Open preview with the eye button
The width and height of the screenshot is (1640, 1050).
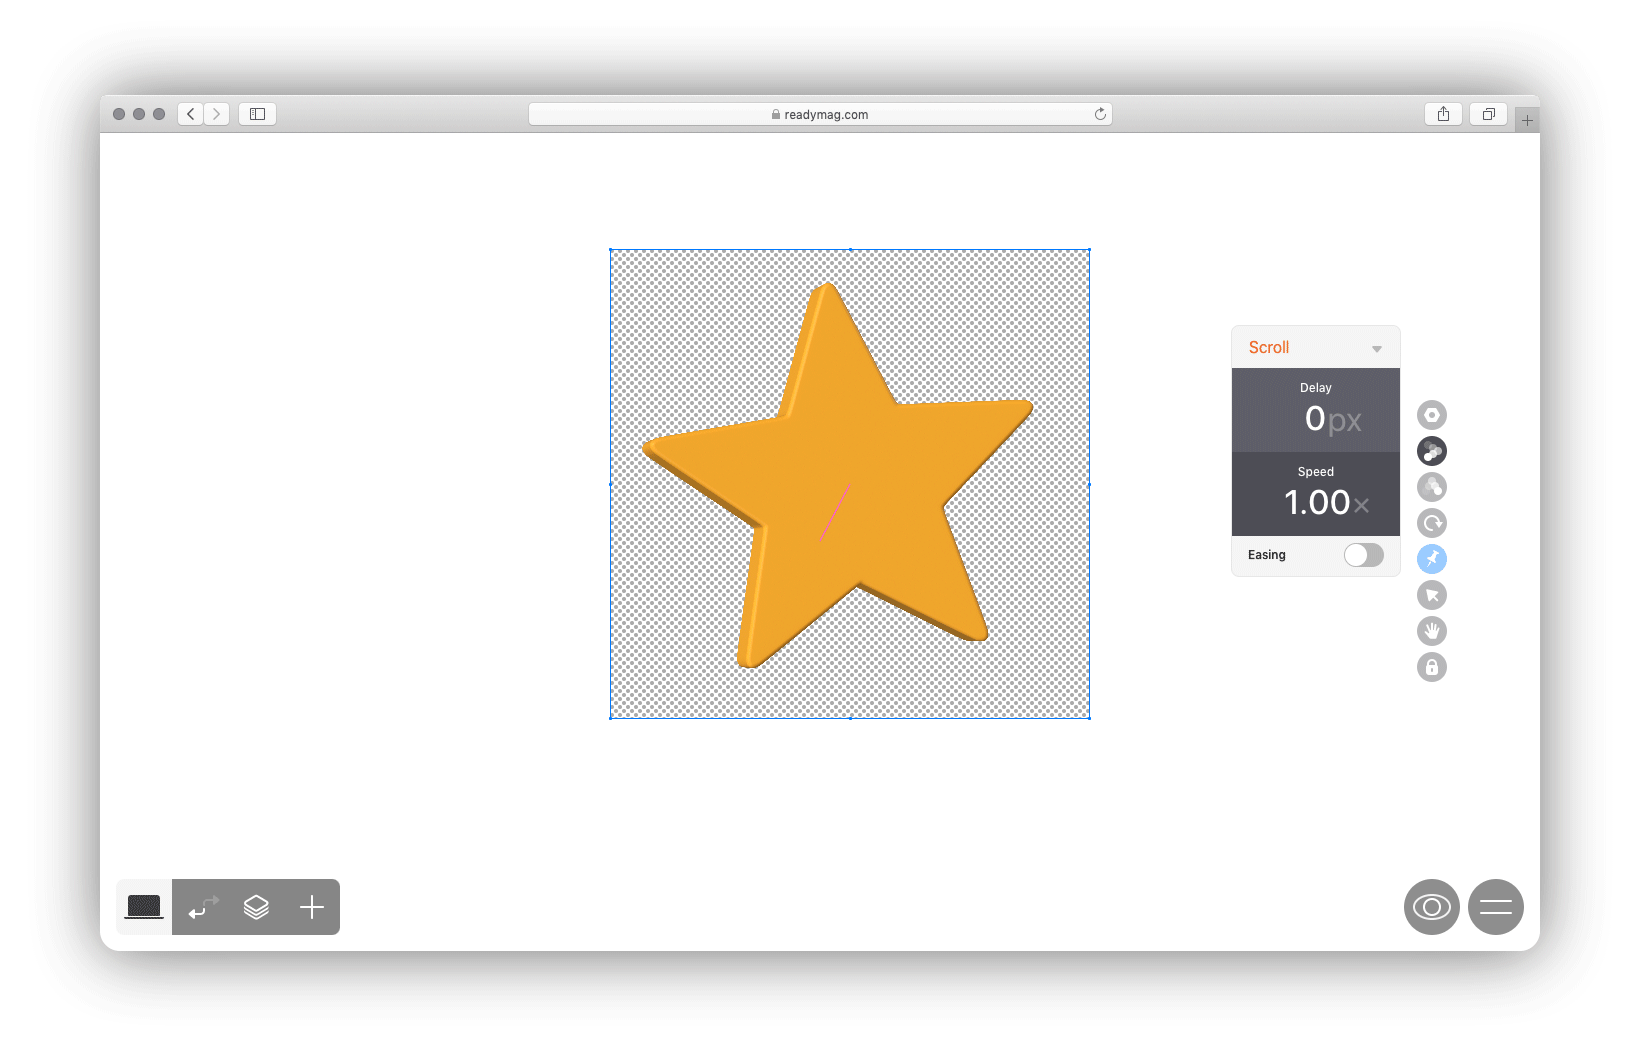(x=1432, y=907)
